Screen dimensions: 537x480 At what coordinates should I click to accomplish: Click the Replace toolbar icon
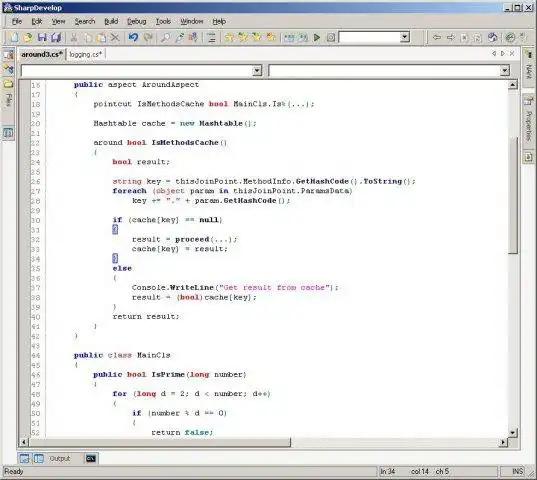pyautogui.click(x=193, y=37)
